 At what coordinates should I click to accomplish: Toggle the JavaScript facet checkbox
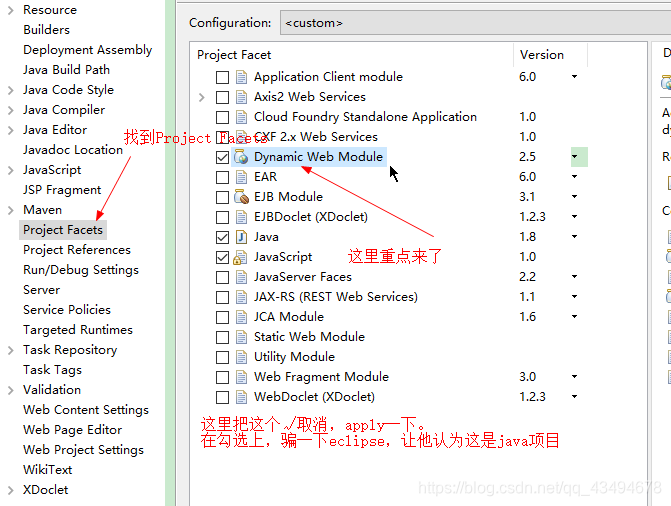222,257
